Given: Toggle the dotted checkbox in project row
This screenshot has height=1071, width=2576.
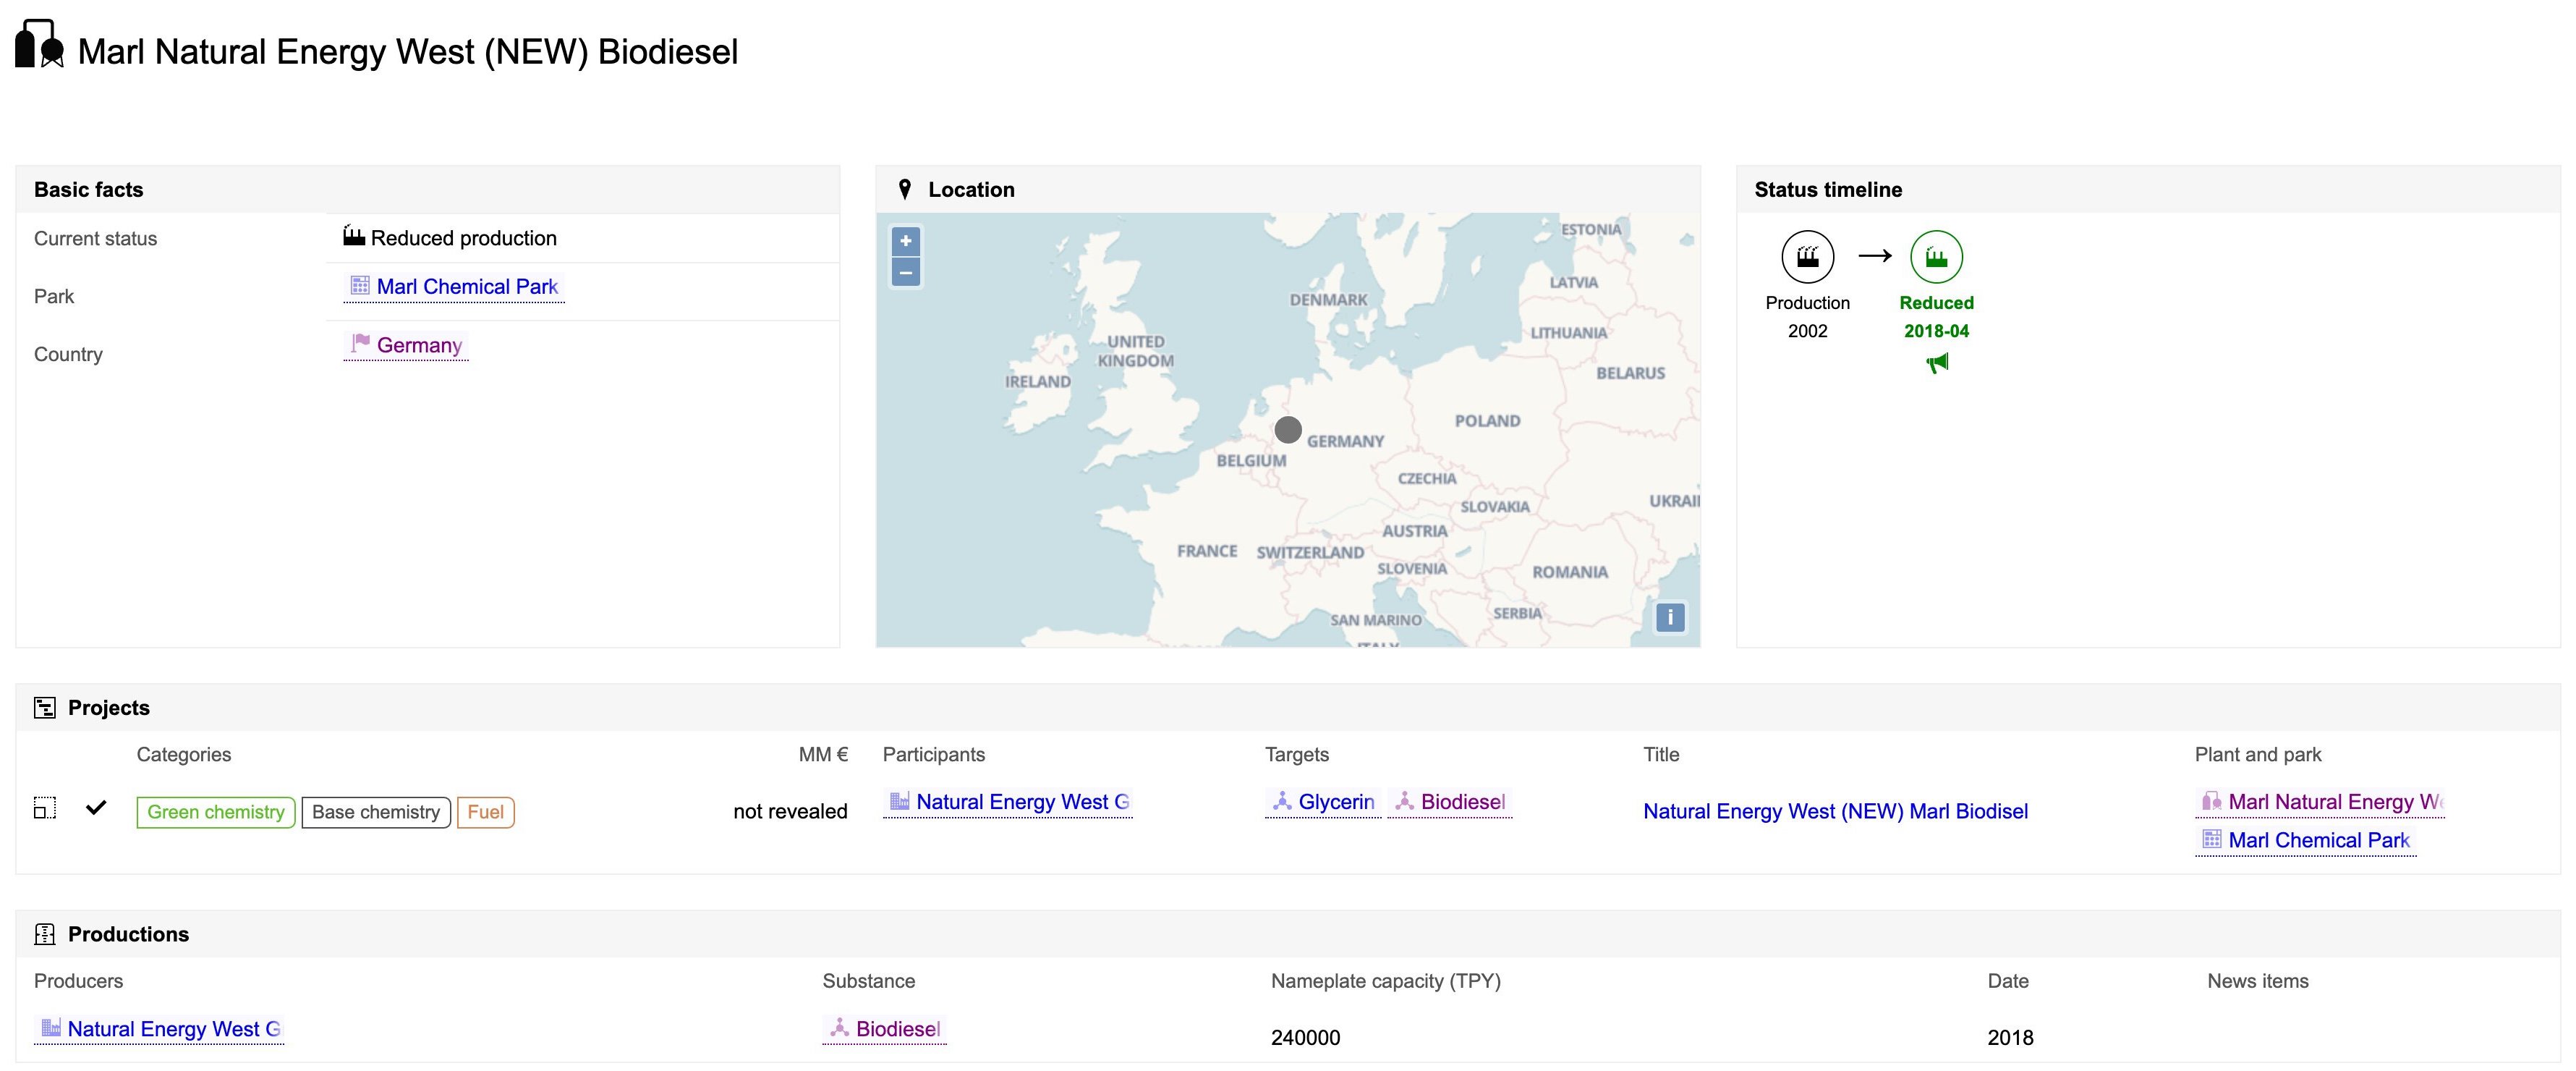Looking at the screenshot, I should coord(45,808).
